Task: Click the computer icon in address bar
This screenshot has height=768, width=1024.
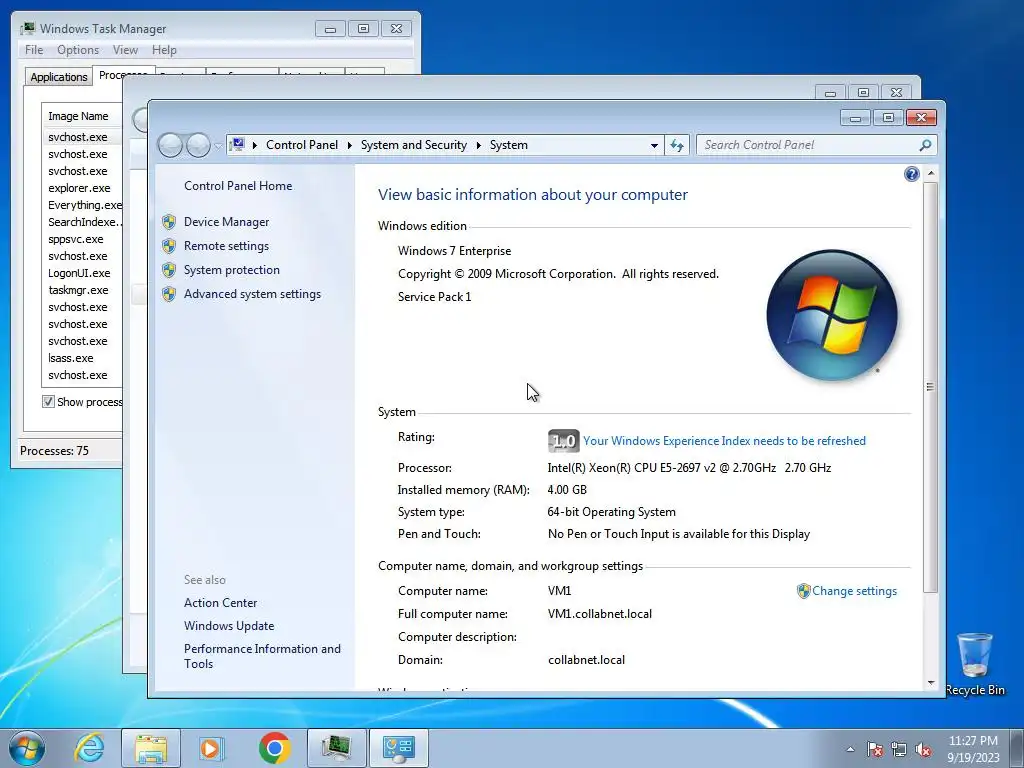Action: [x=238, y=145]
